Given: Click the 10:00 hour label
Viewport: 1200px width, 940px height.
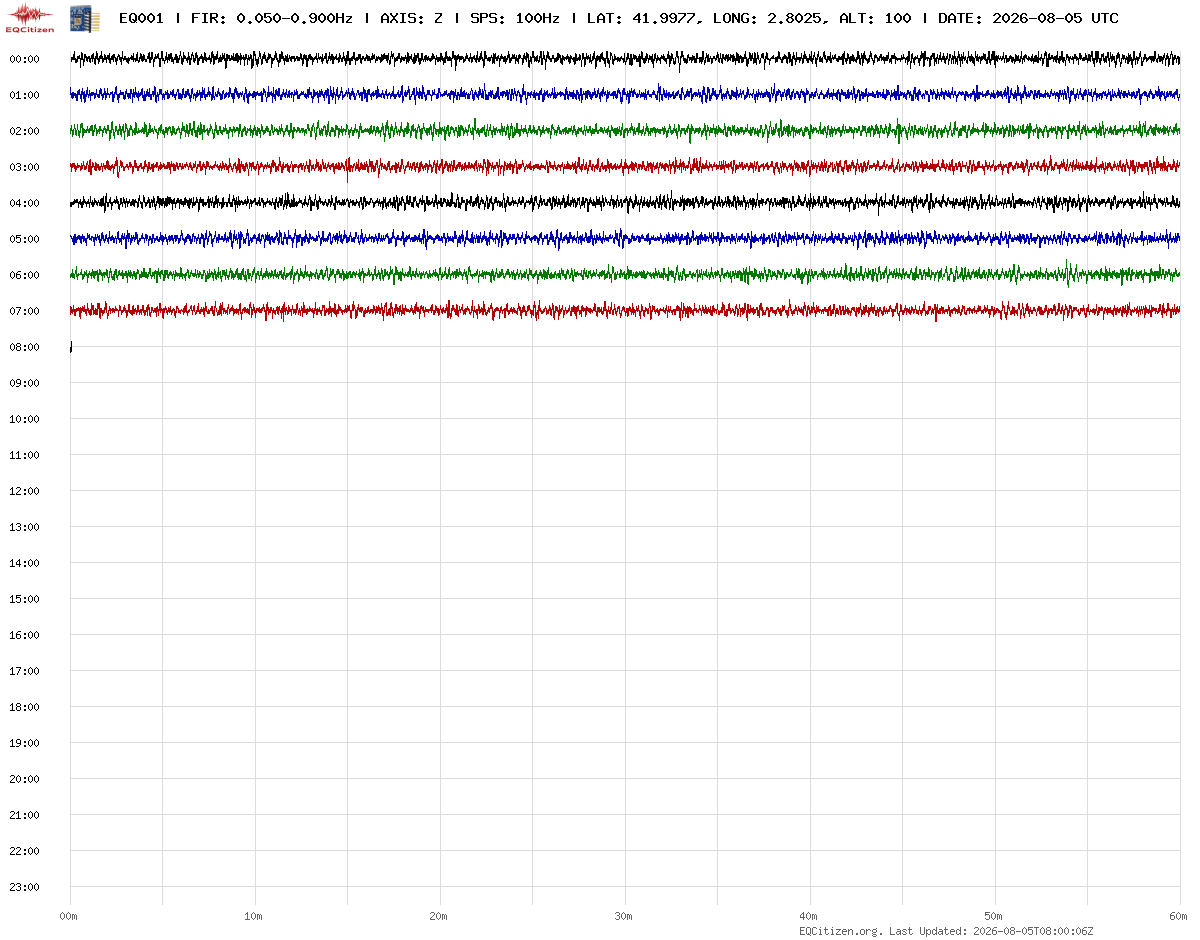Looking at the screenshot, I should [24, 419].
